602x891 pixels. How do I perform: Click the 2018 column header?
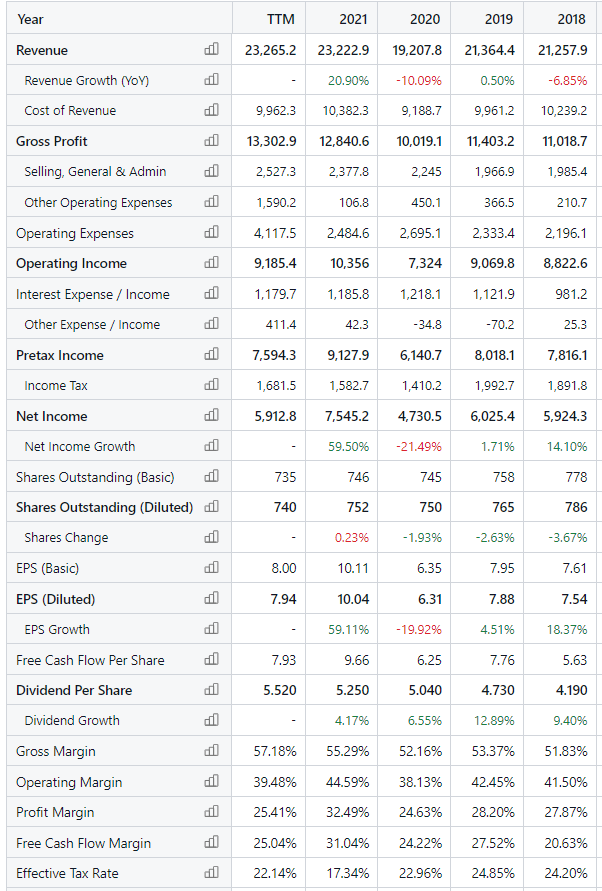click(571, 19)
